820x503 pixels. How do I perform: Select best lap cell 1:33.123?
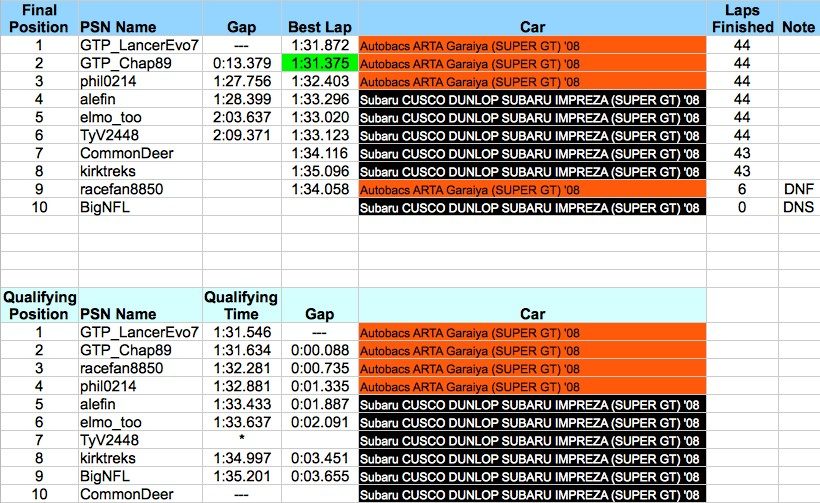[320, 135]
